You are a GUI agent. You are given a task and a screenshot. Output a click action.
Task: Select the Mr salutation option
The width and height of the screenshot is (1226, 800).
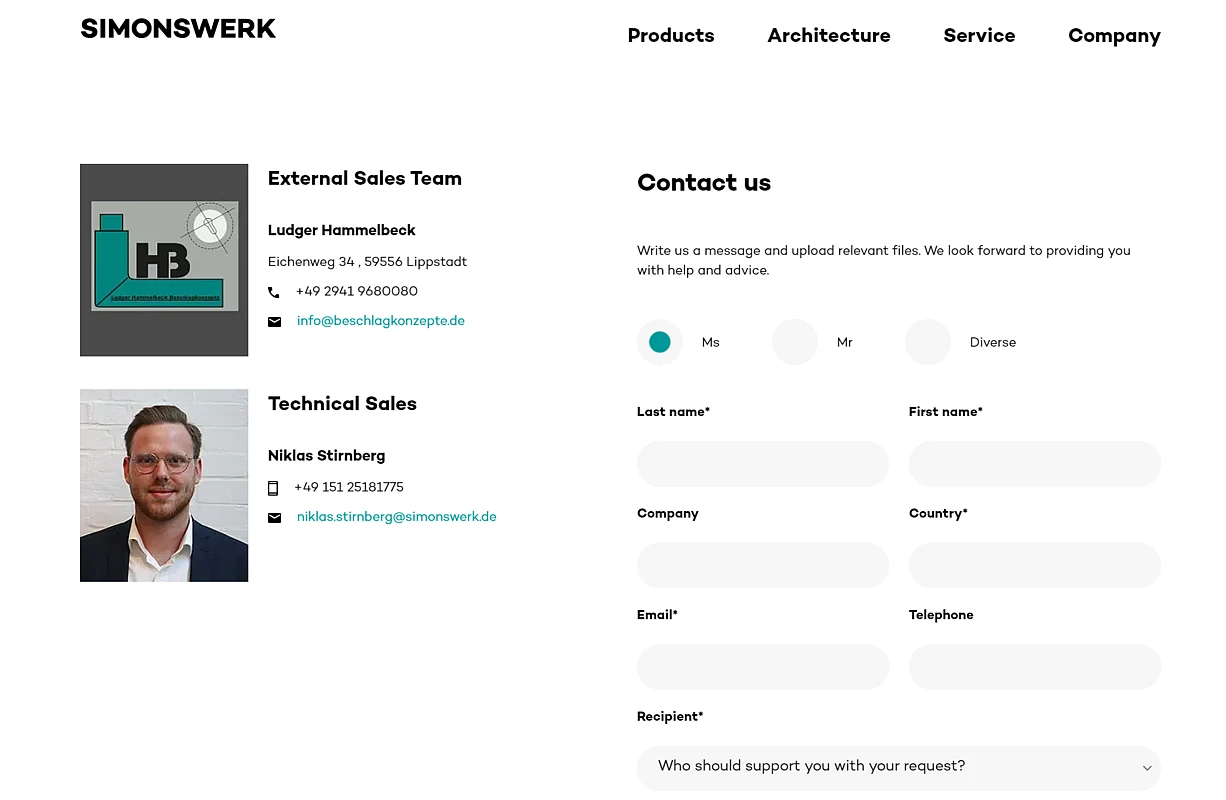click(795, 342)
